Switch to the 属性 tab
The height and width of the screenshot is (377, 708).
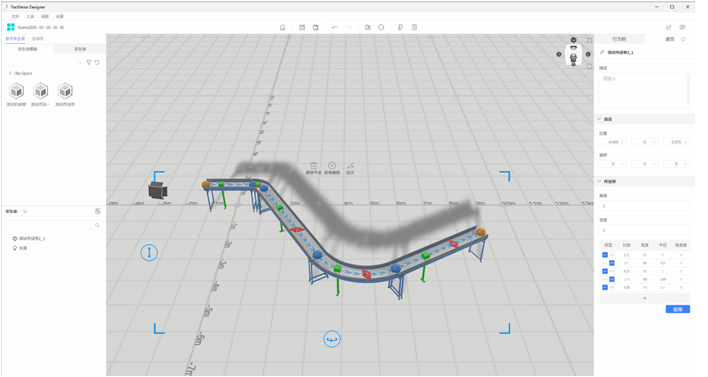pyautogui.click(x=670, y=39)
